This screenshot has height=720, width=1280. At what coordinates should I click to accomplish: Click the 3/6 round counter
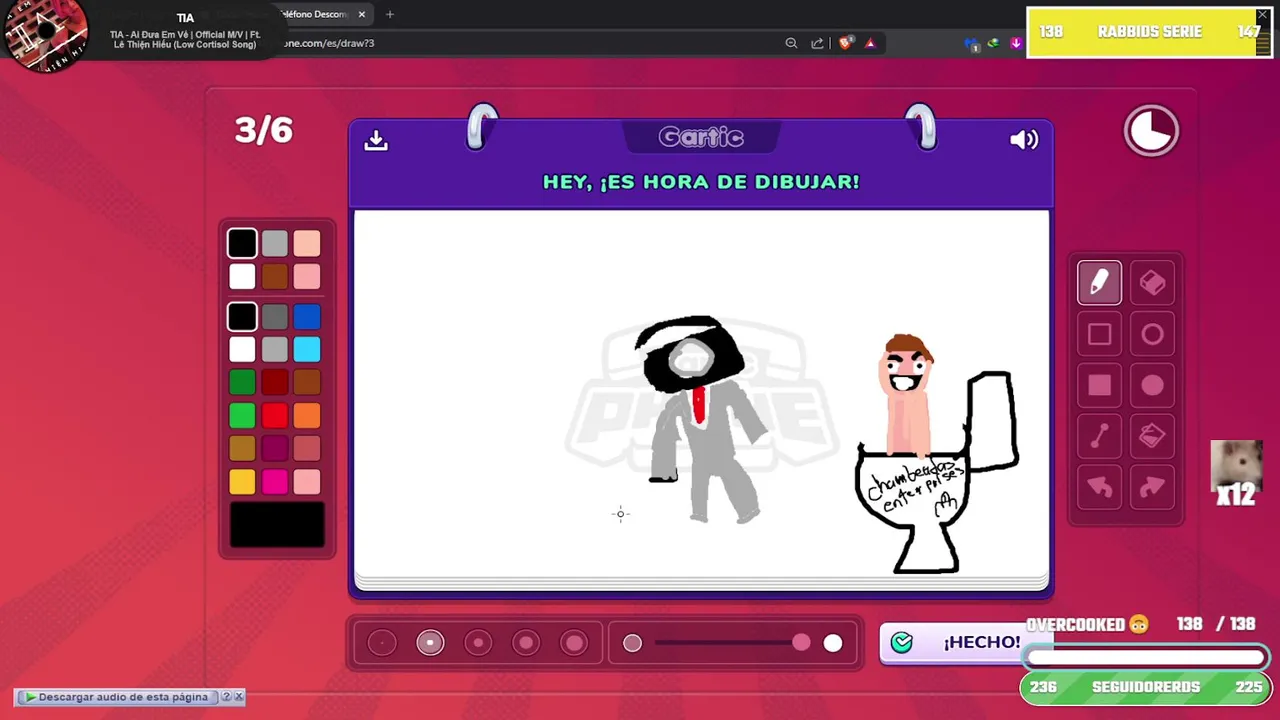click(264, 130)
